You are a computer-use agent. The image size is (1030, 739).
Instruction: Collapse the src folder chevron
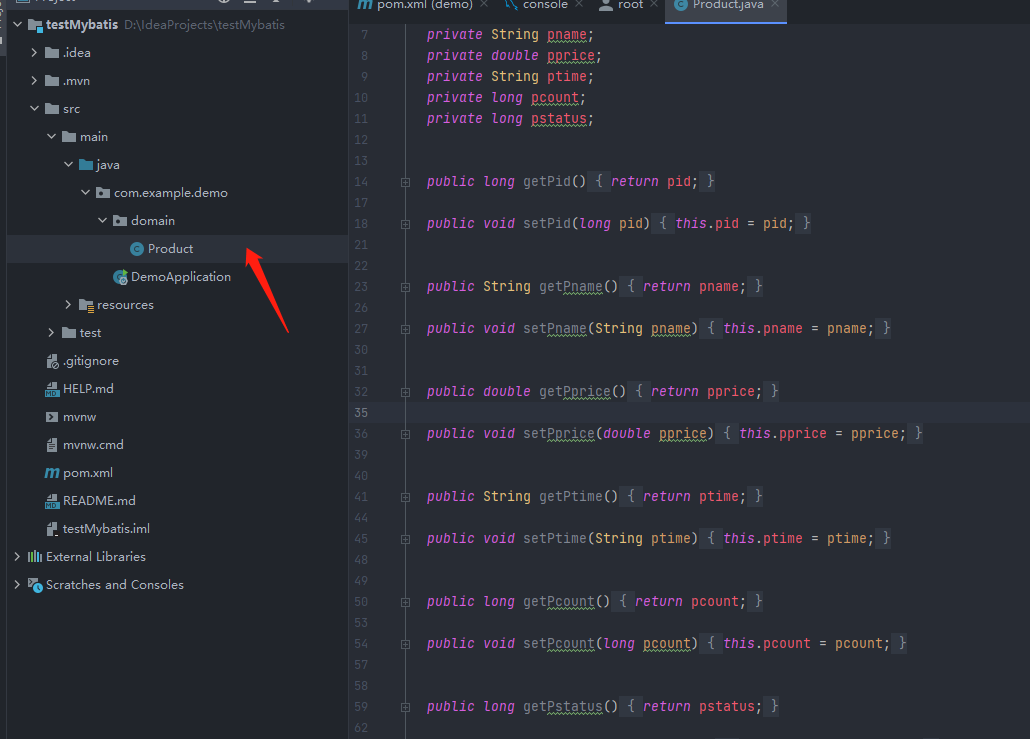(34, 108)
